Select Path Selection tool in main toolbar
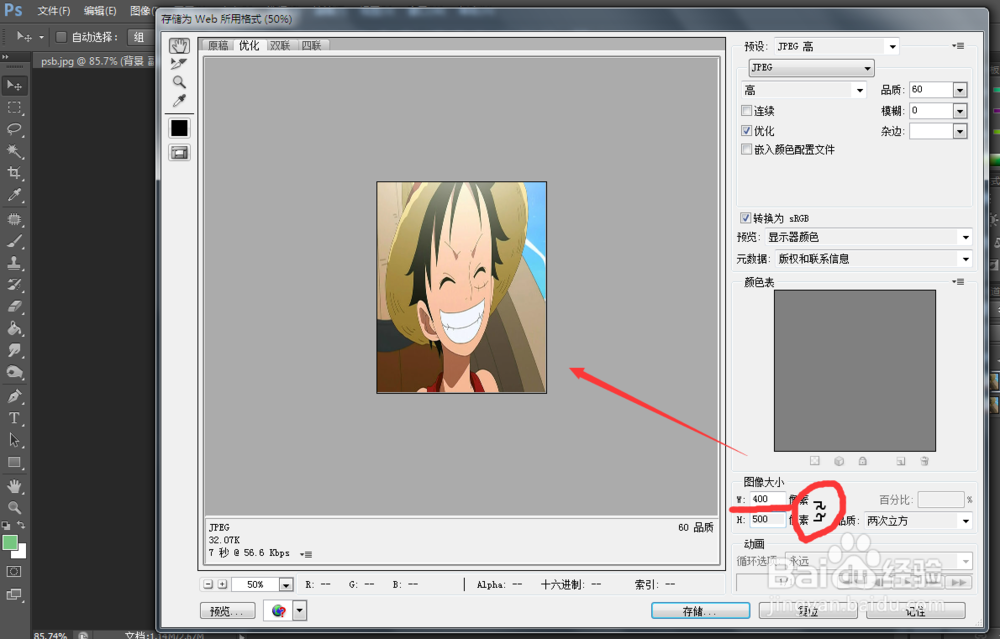The image size is (1000, 639). pyautogui.click(x=14, y=440)
